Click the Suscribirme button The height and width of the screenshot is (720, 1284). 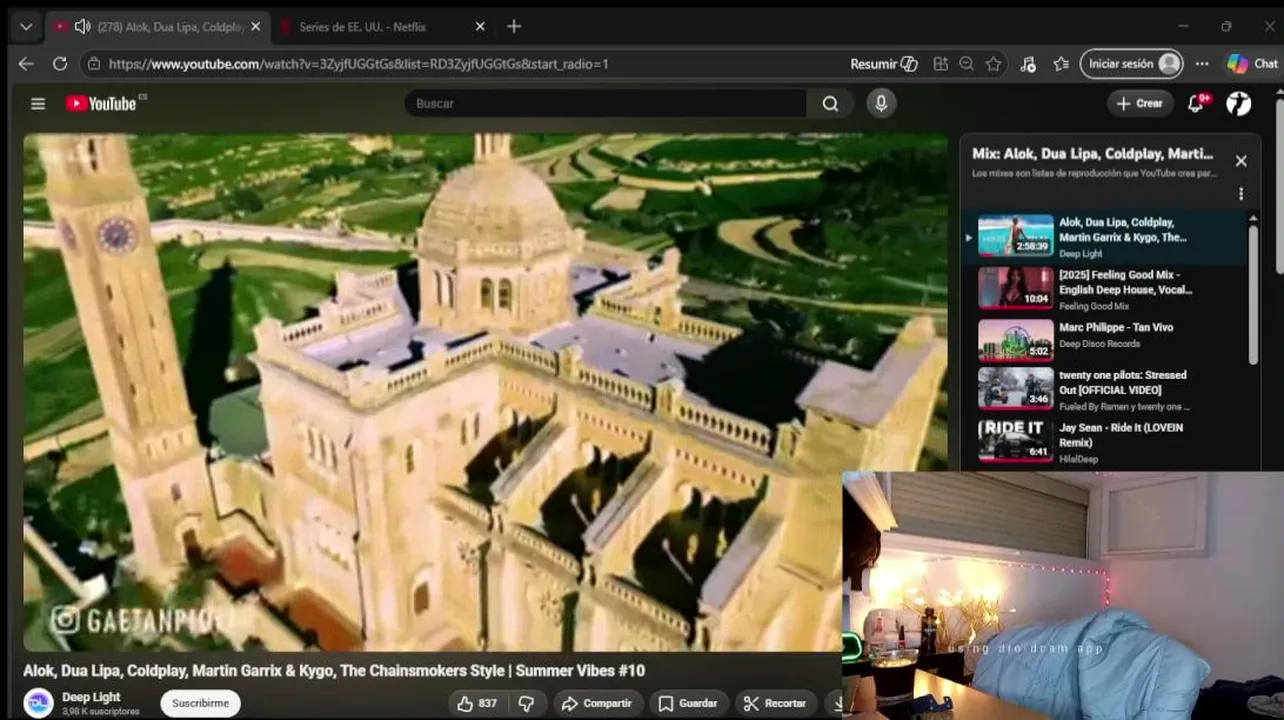pyautogui.click(x=200, y=703)
